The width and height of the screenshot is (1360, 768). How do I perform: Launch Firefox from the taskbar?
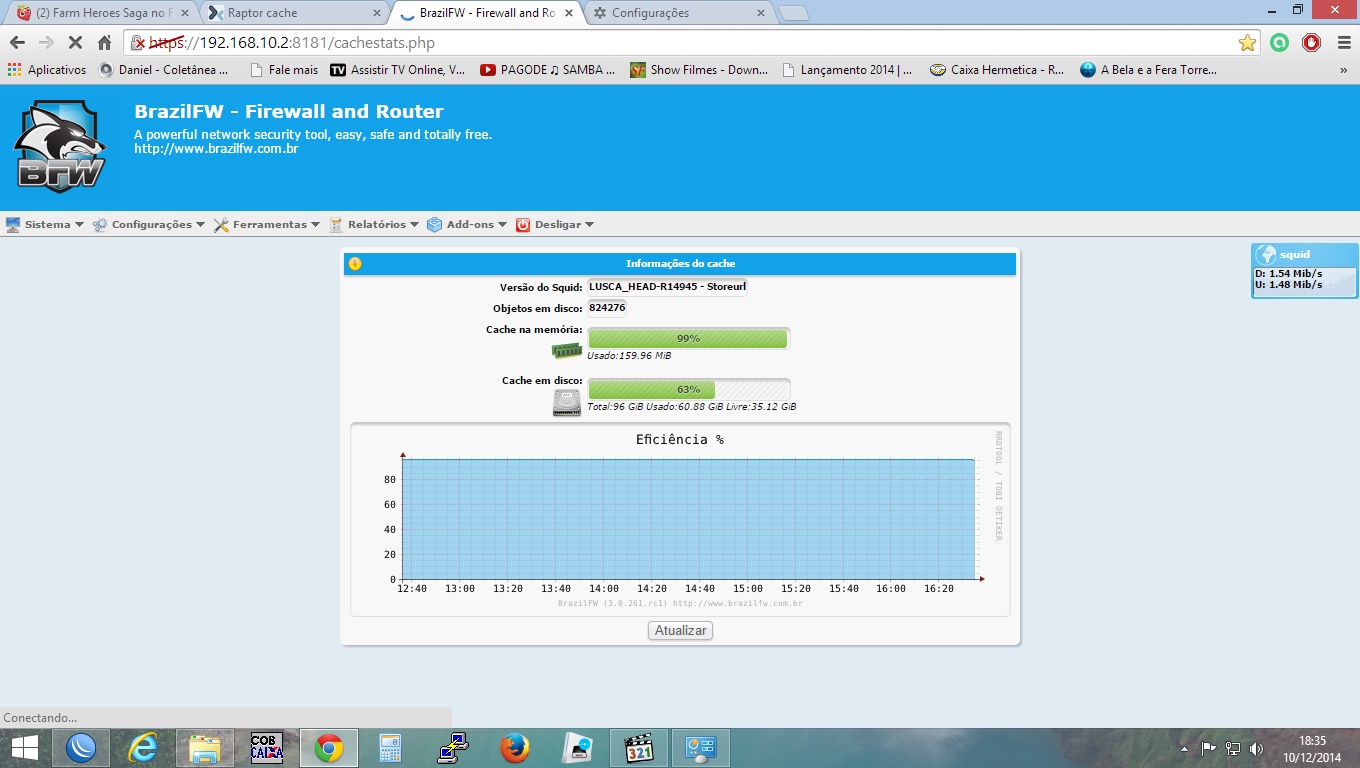point(515,748)
